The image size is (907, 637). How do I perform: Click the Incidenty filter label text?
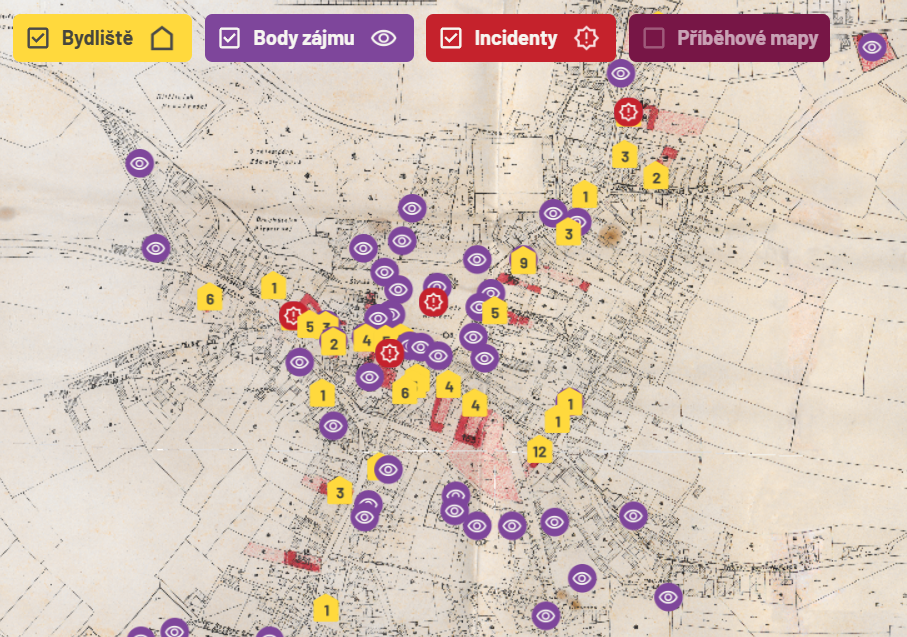click(515, 39)
